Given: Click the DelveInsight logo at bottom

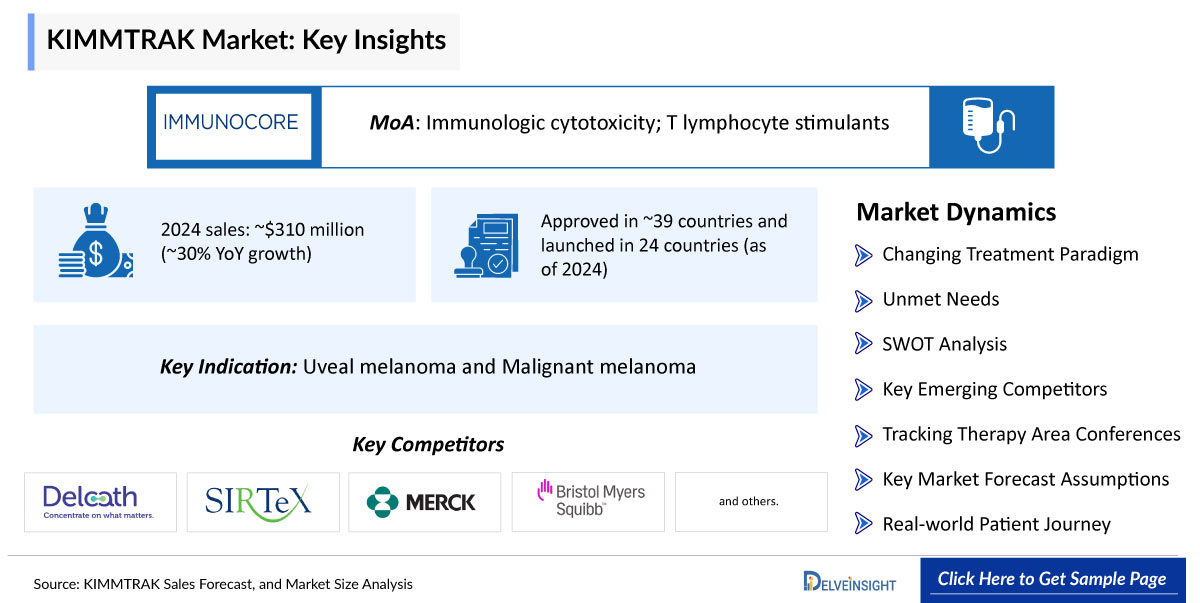Looking at the screenshot, I should [x=850, y=581].
